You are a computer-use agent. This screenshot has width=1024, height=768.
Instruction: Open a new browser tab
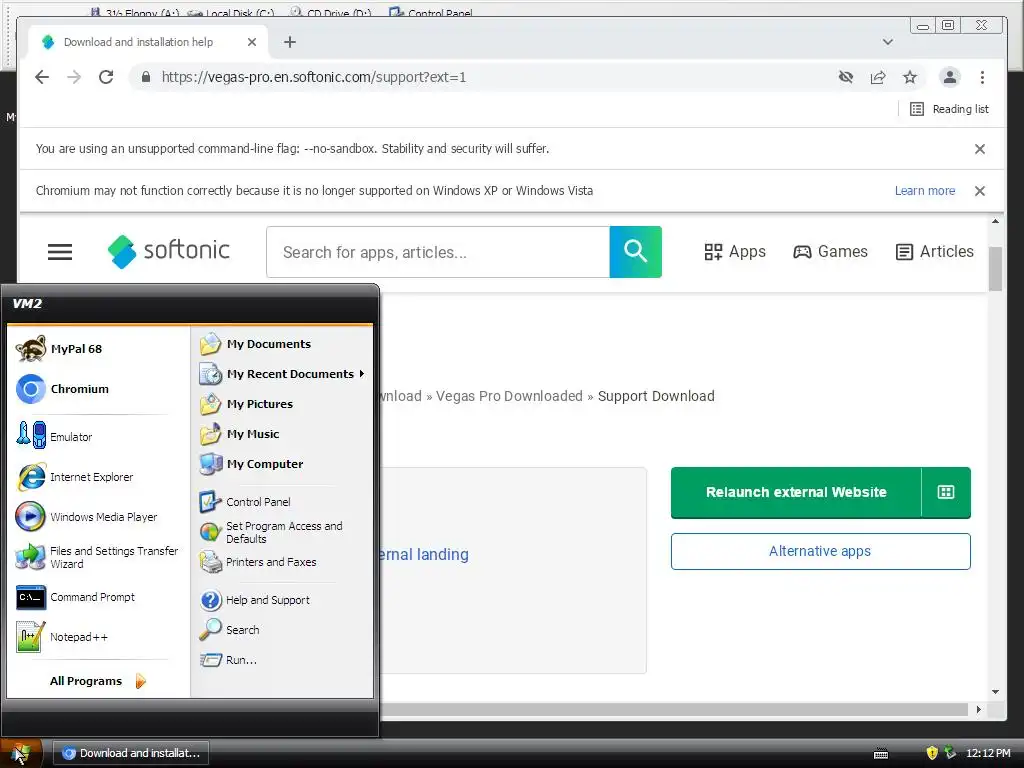coord(290,42)
